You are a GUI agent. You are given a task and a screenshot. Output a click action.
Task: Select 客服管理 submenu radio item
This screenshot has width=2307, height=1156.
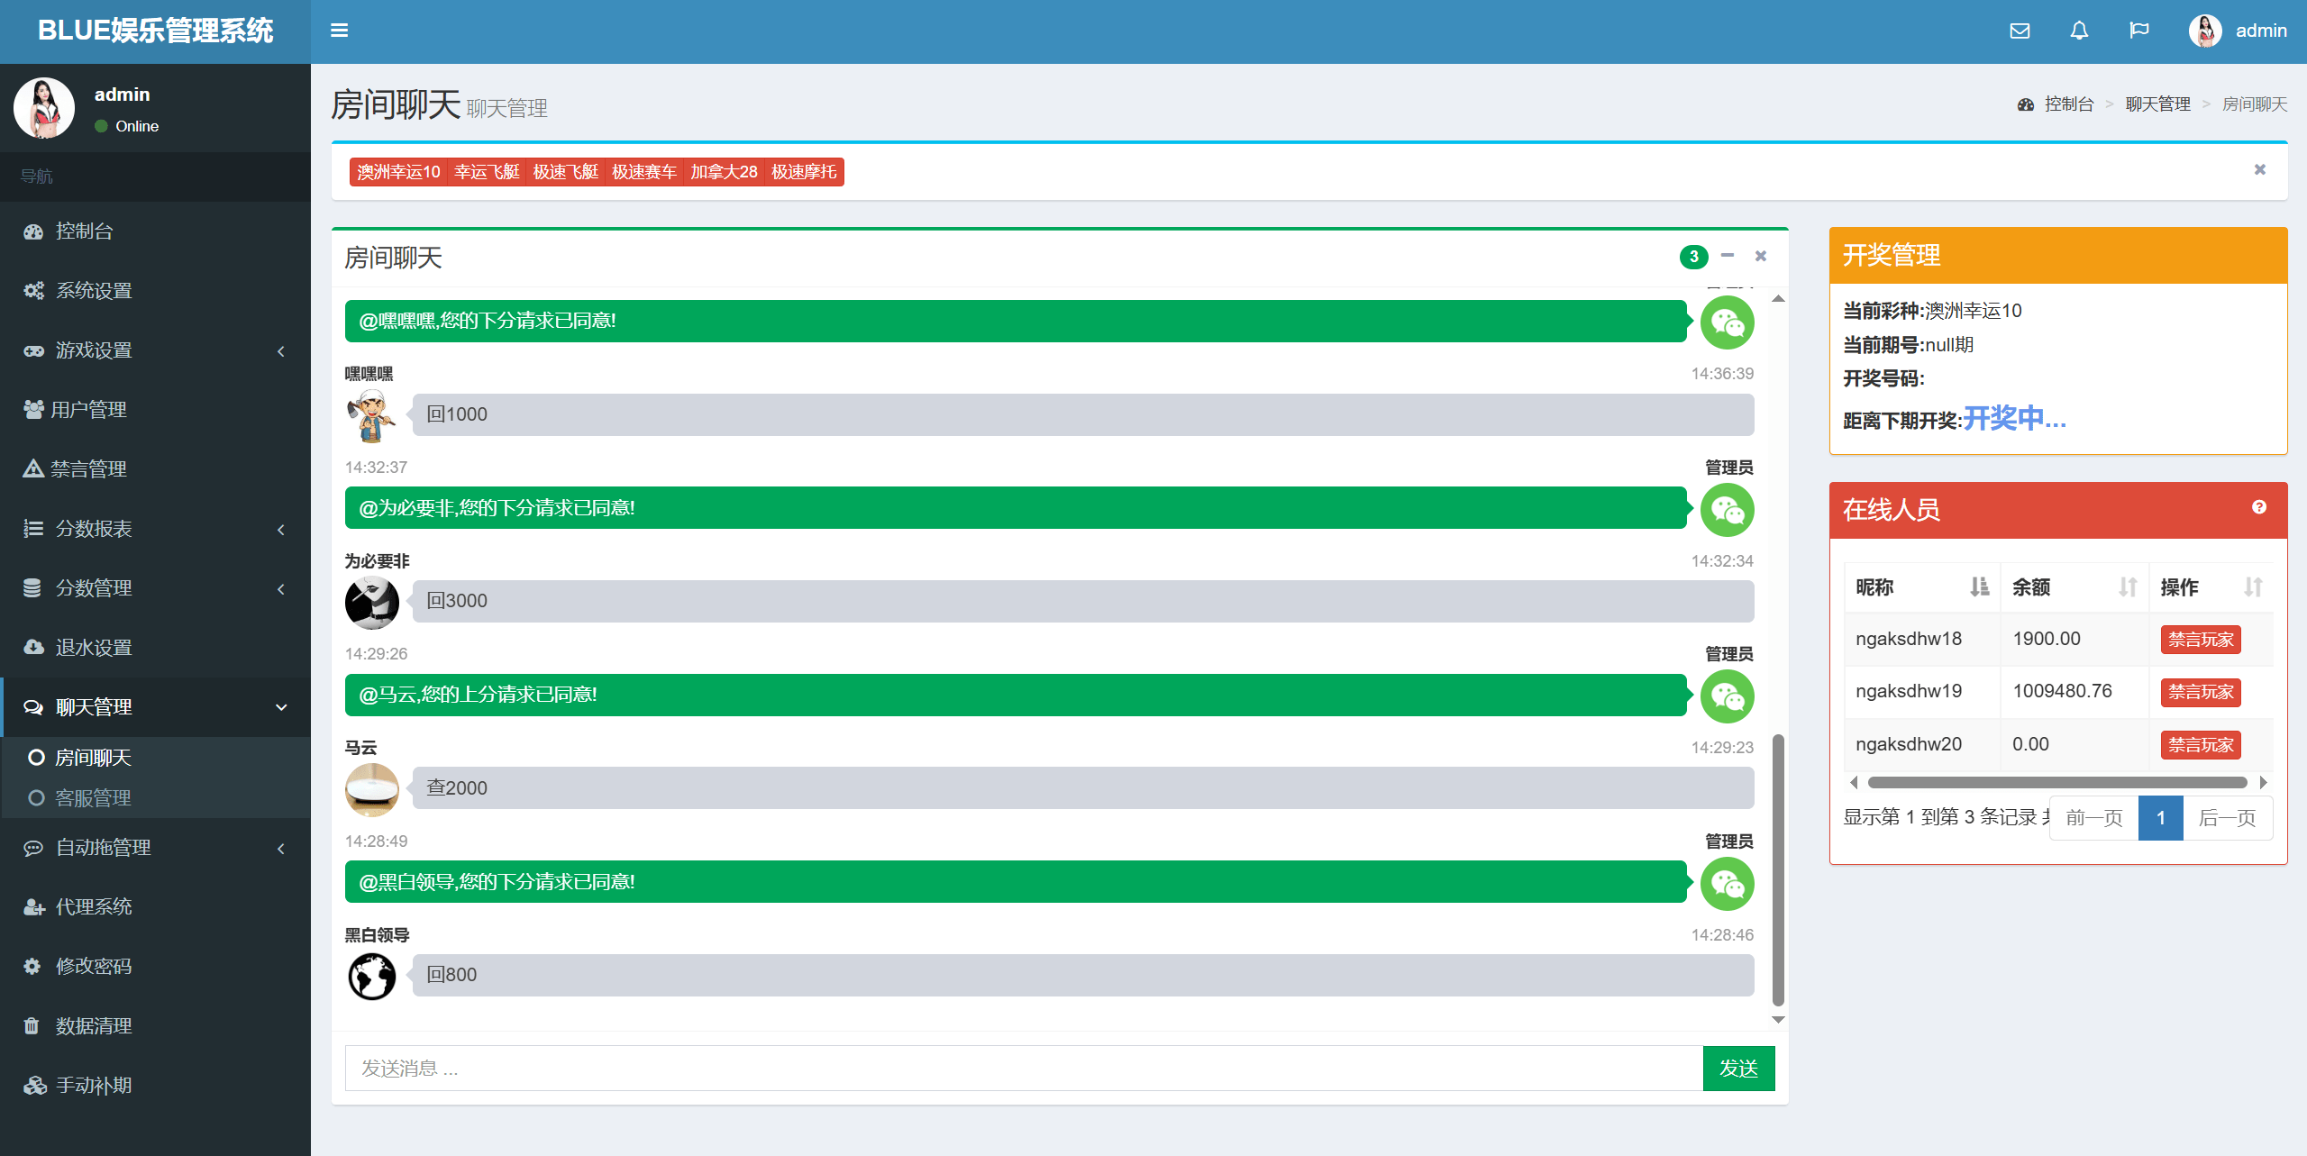pos(93,798)
